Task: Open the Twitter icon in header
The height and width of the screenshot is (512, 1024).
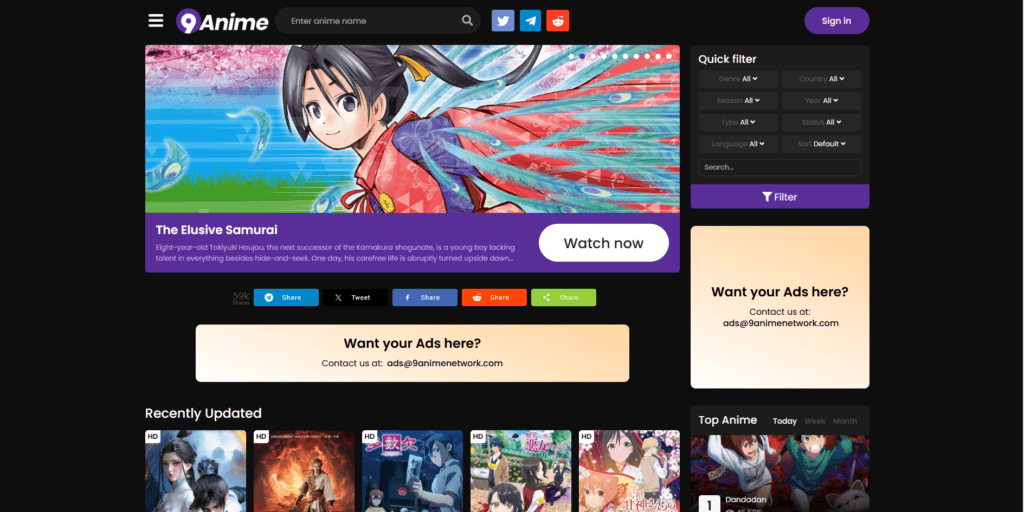Action: point(503,21)
